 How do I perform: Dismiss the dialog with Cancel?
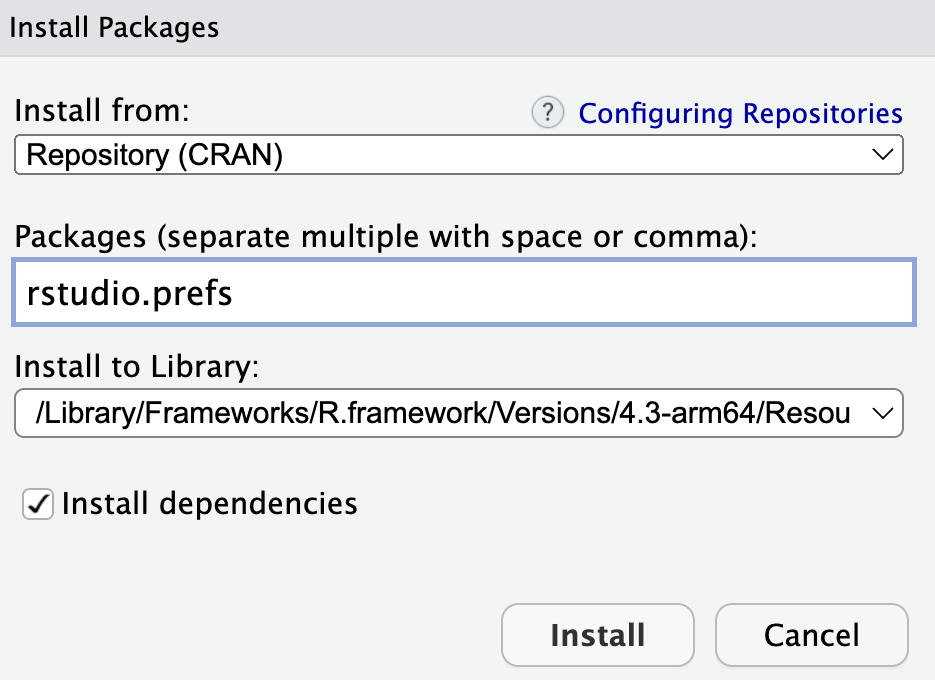click(x=811, y=635)
